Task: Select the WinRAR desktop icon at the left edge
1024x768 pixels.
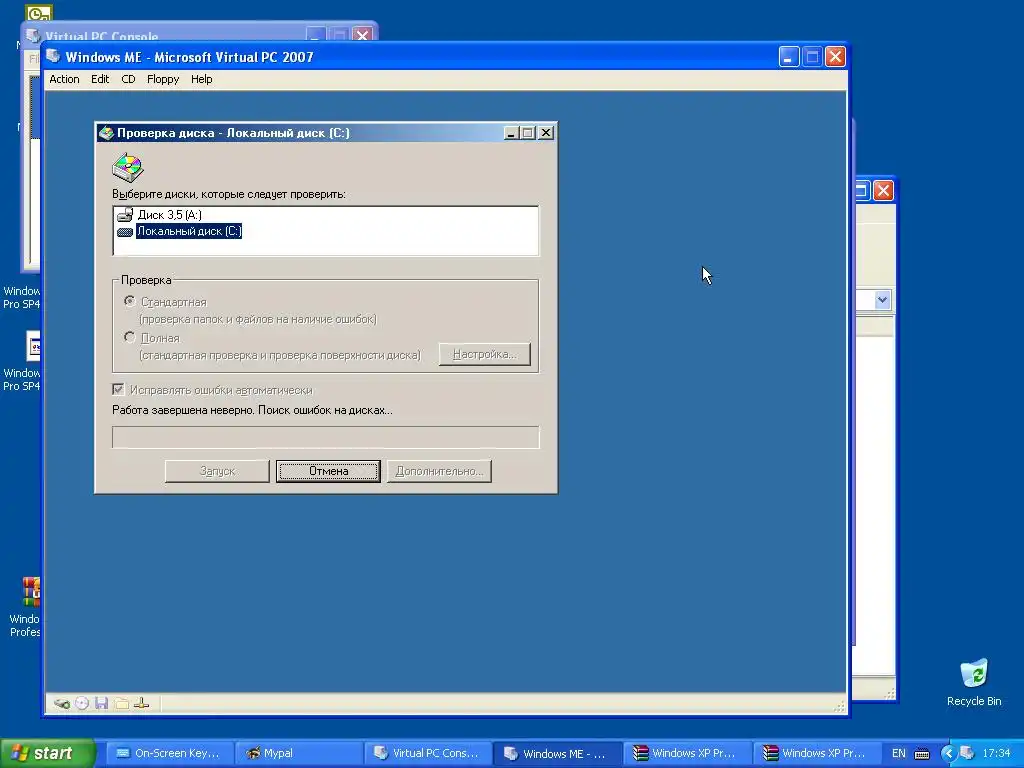Action: click(30, 592)
